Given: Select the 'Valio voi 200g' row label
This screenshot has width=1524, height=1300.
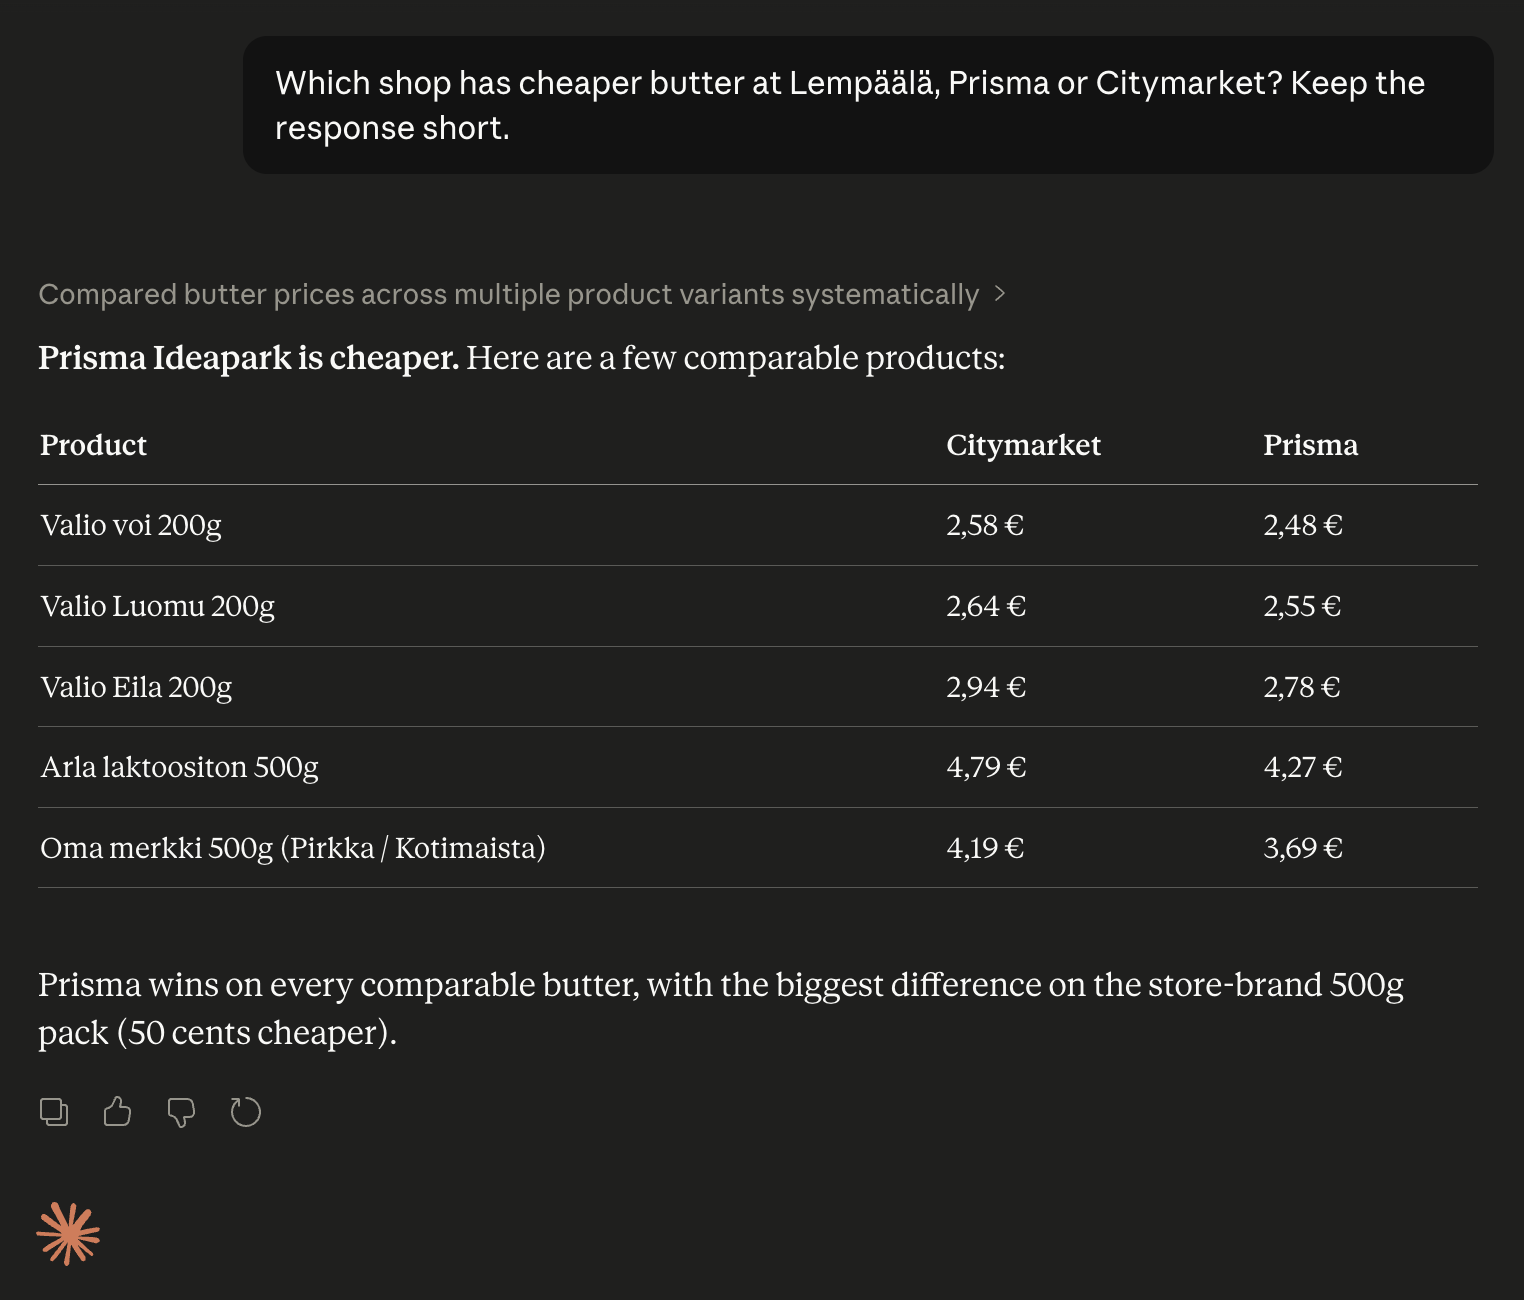Looking at the screenshot, I should (x=131, y=525).
